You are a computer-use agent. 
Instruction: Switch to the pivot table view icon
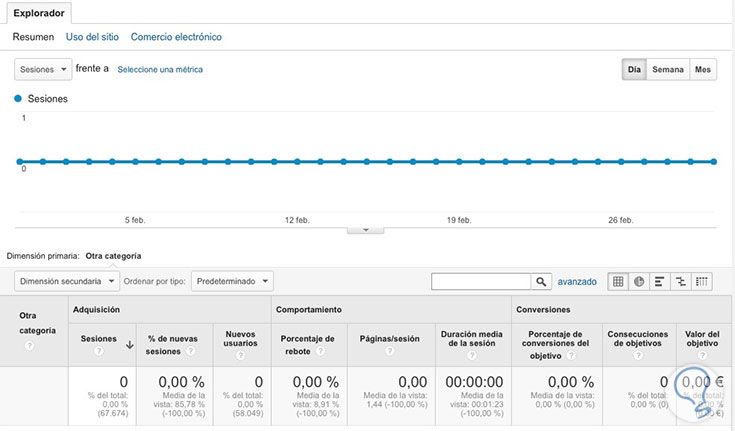coord(702,282)
